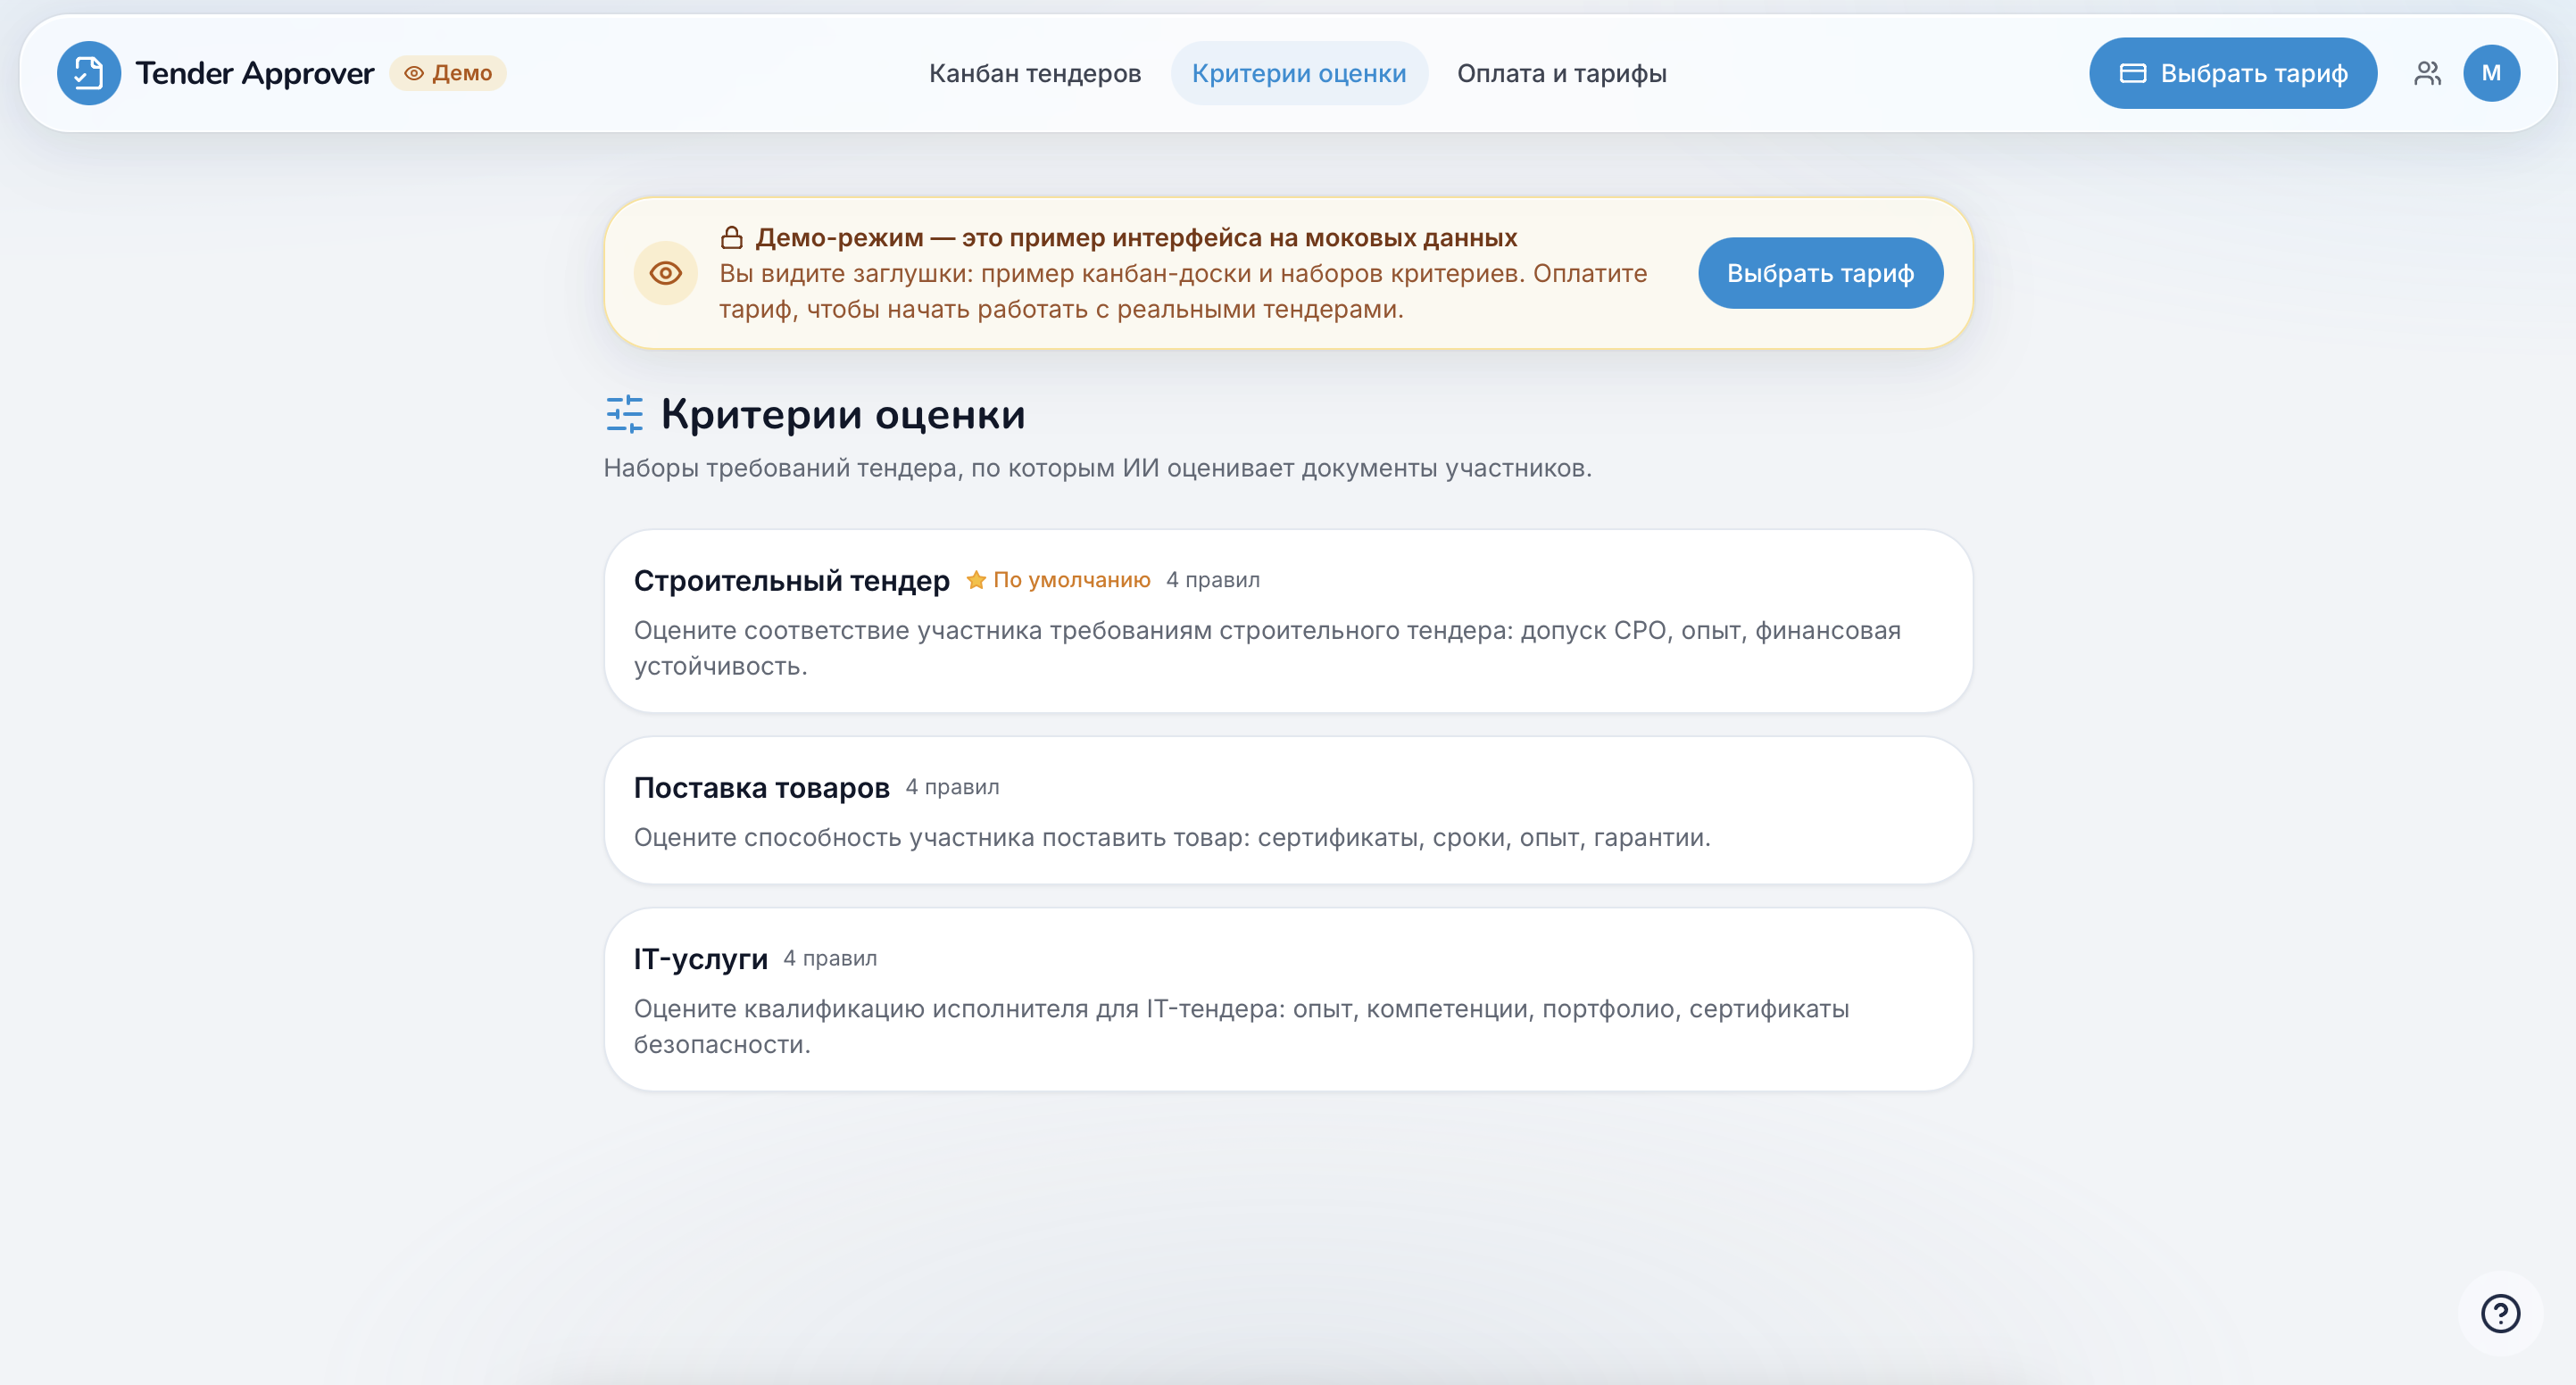Viewport: 2576px width, 1385px height.
Task: Go to Оплата и тарифы tab
Action: [1561, 73]
